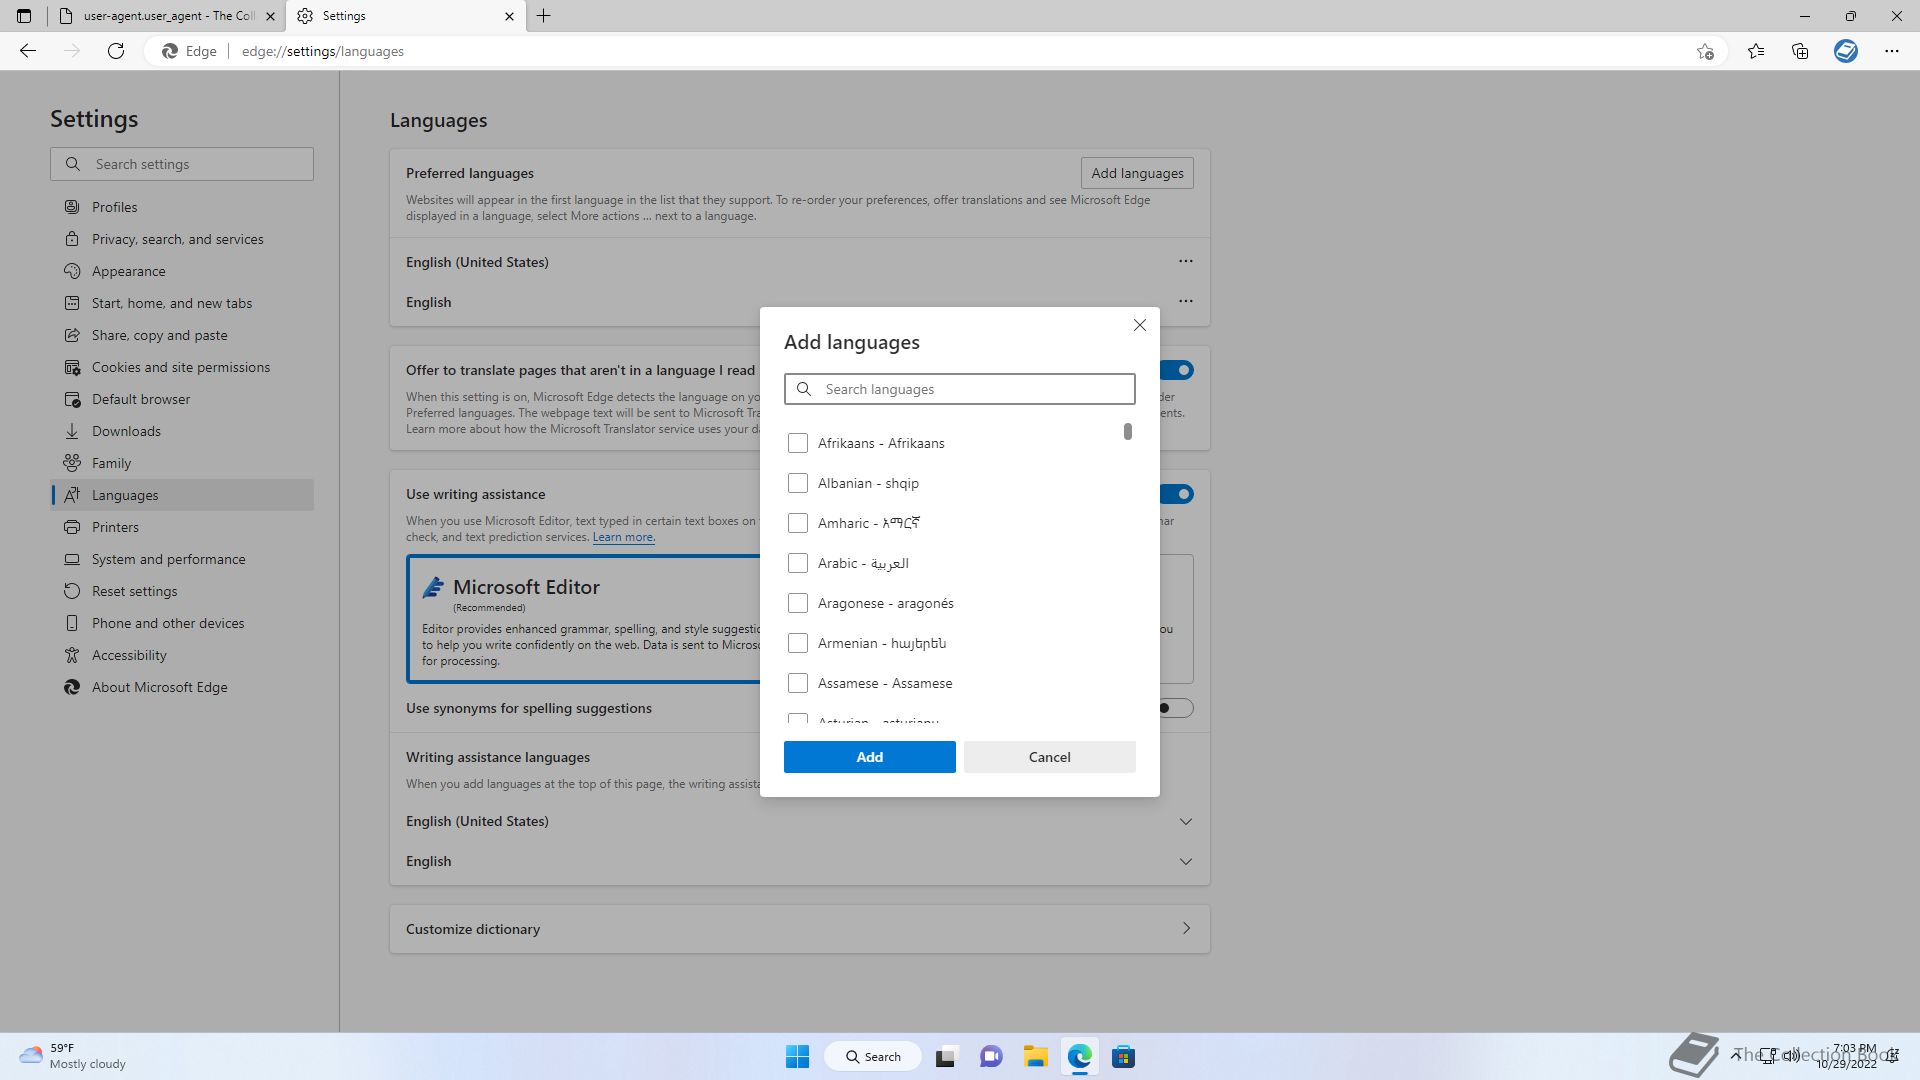Go to Downloads settings
This screenshot has height=1080, width=1920.
coord(182,431)
